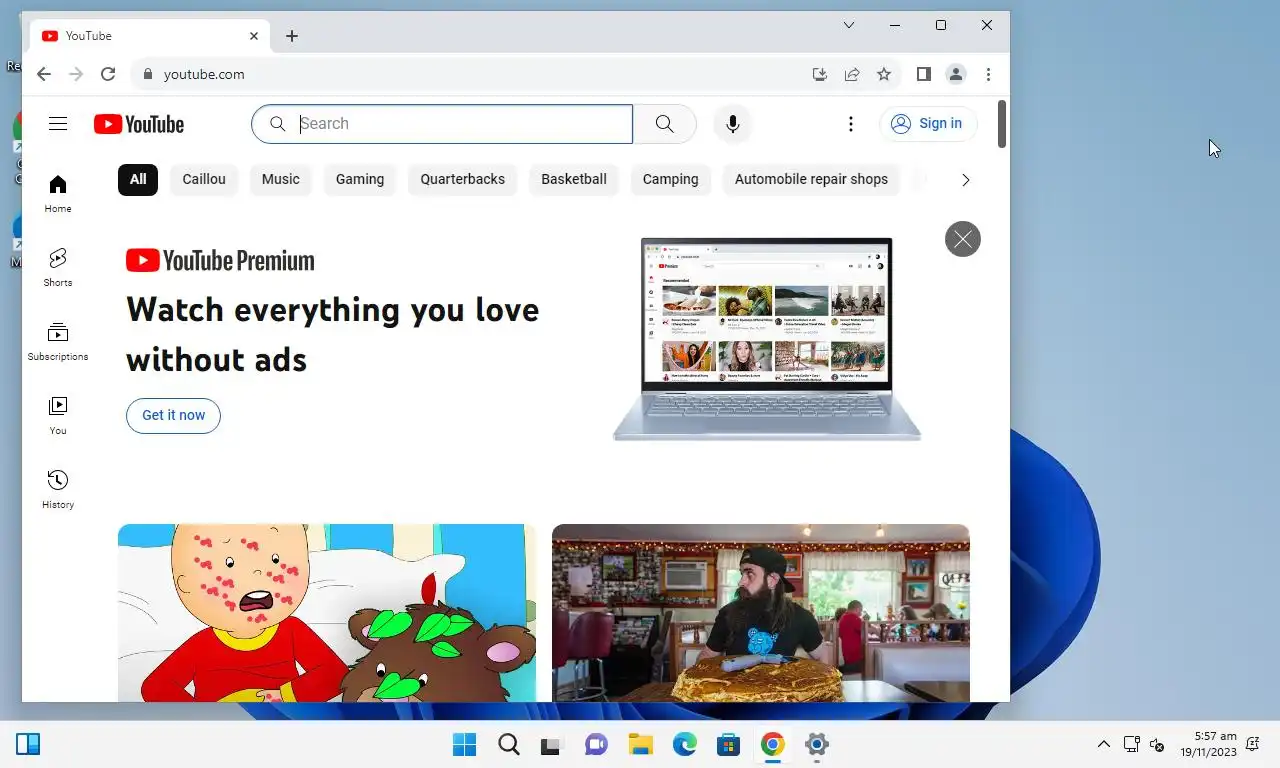1280x768 pixels.
Task: Open Widgets panel on taskbar
Action: (x=28, y=744)
